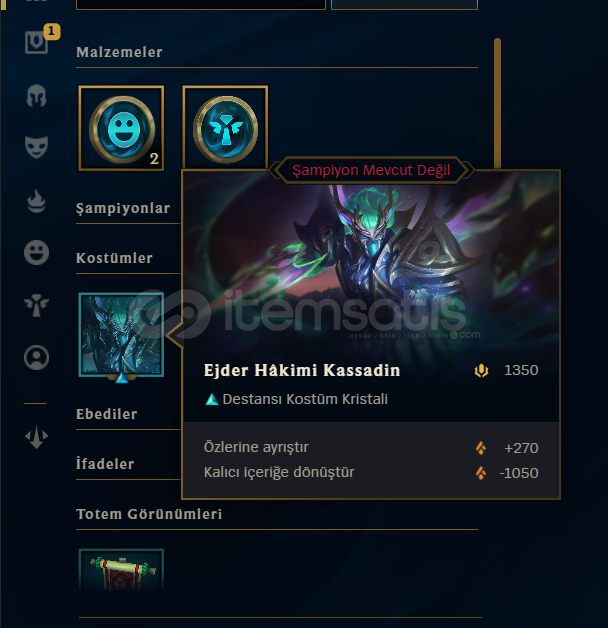
Task: Expand the Şampiyonlar section header
Action: [123, 208]
